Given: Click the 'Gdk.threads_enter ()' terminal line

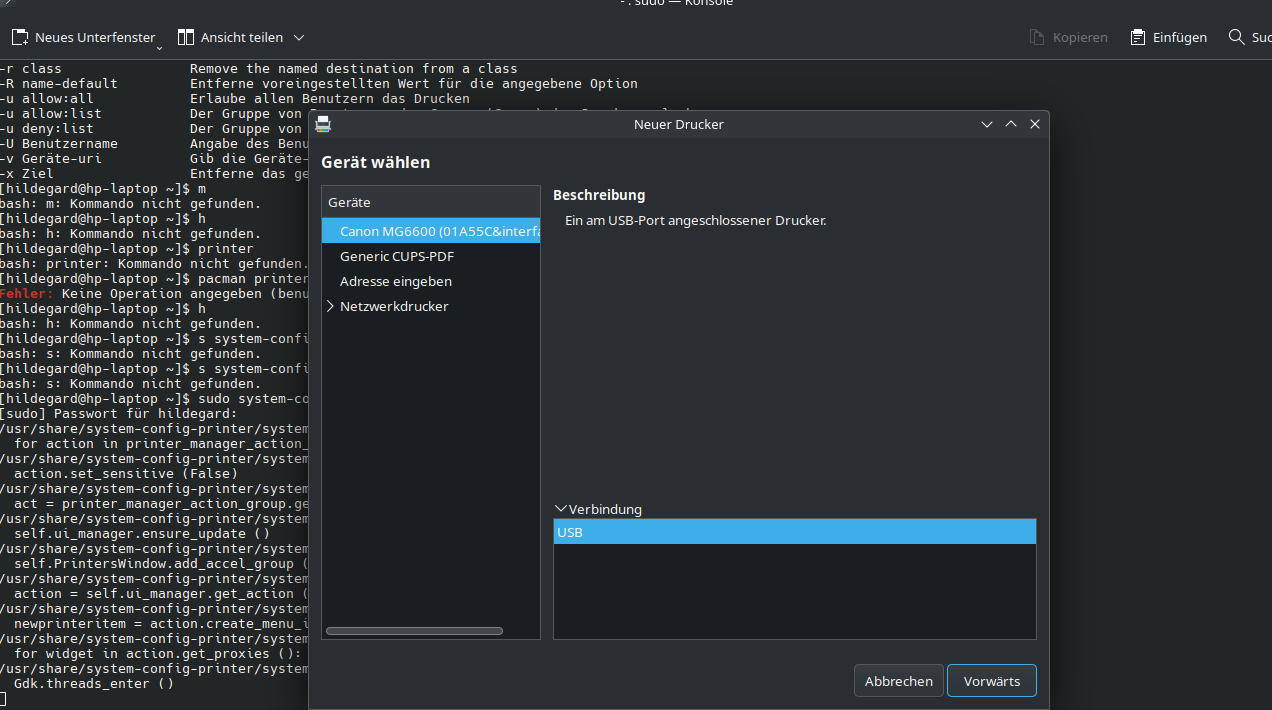Looking at the screenshot, I should click(x=94, y=684).
